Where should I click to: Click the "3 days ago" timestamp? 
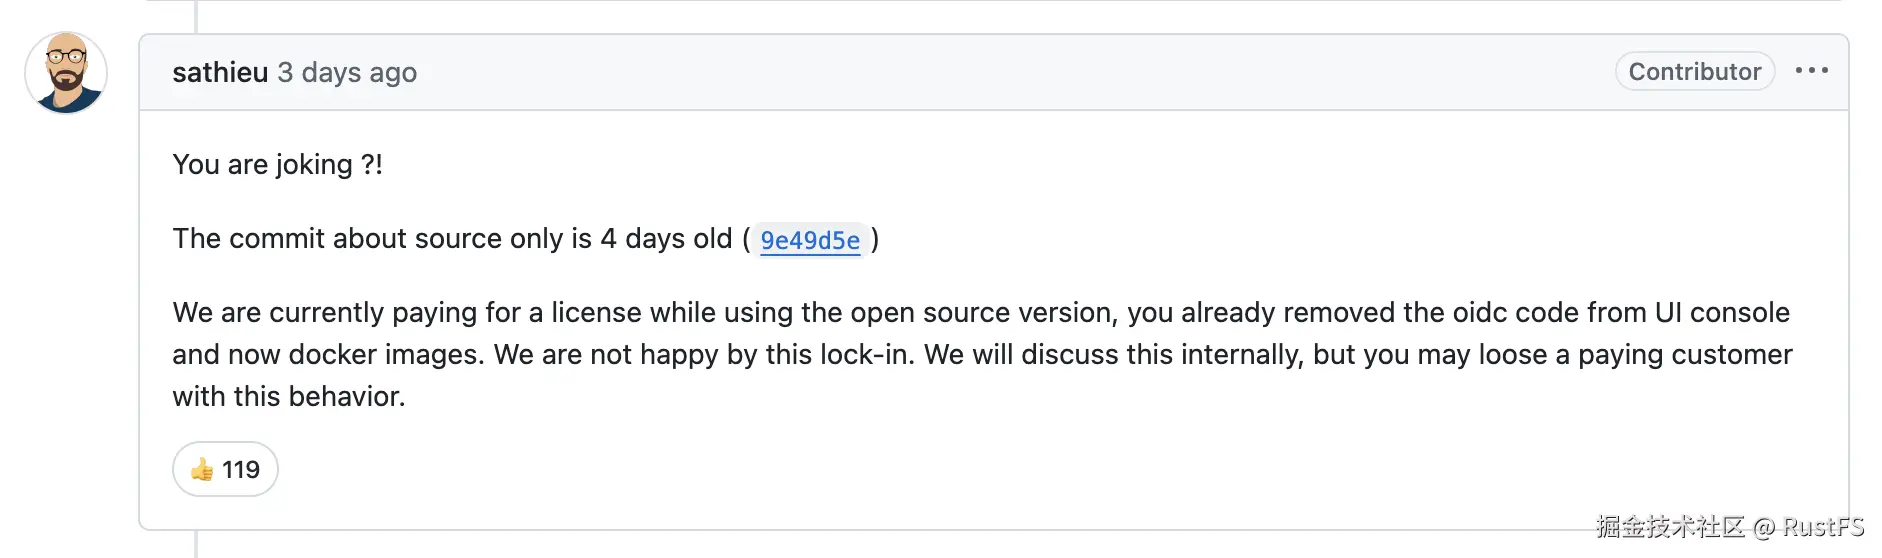click(x=347, y=73)
